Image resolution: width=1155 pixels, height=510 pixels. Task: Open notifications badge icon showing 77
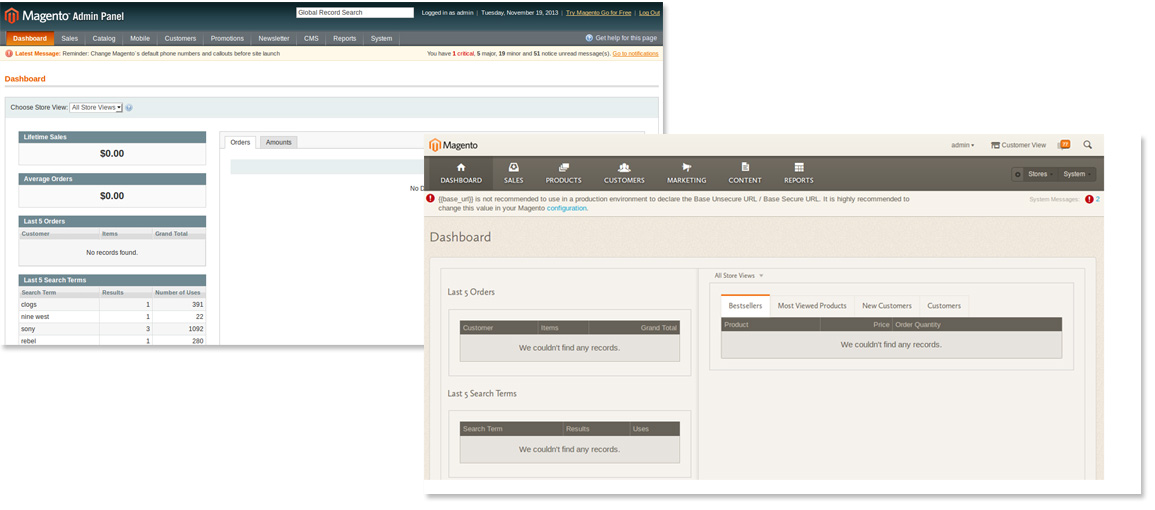(1064, 145)
